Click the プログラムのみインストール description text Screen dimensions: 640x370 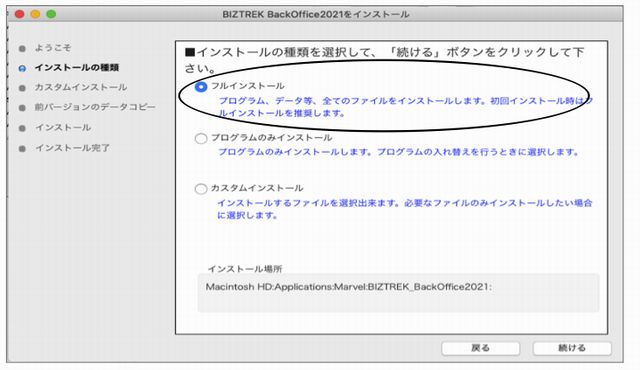pos(398,152)
